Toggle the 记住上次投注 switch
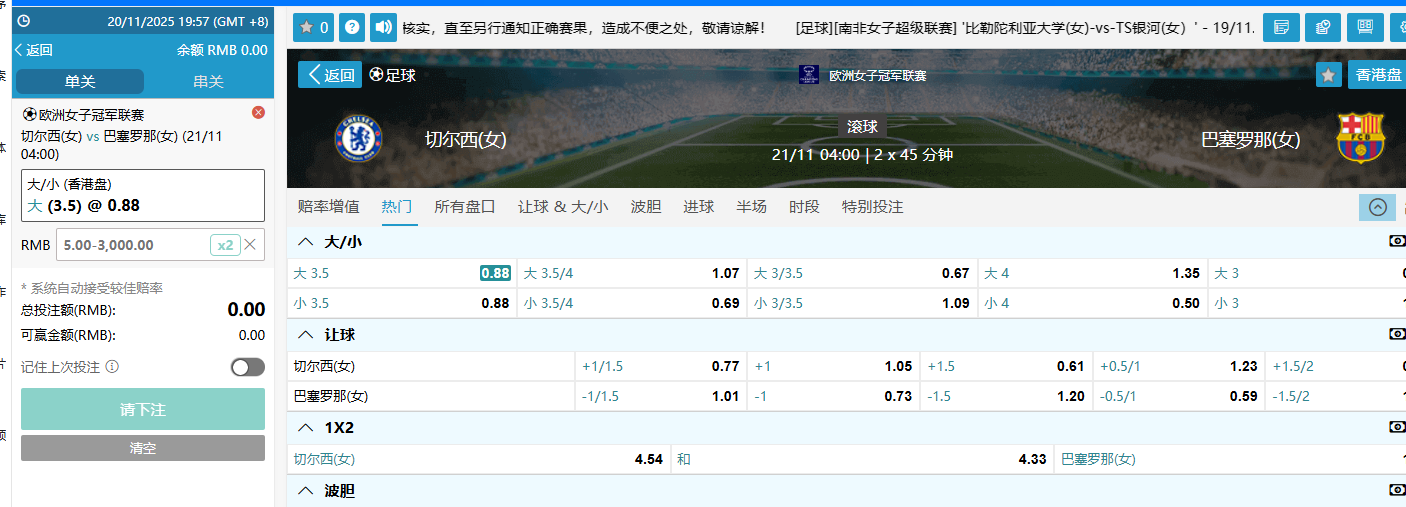Image resolution: width=1406 pixels, height=507 pixels. click(247, 367)
